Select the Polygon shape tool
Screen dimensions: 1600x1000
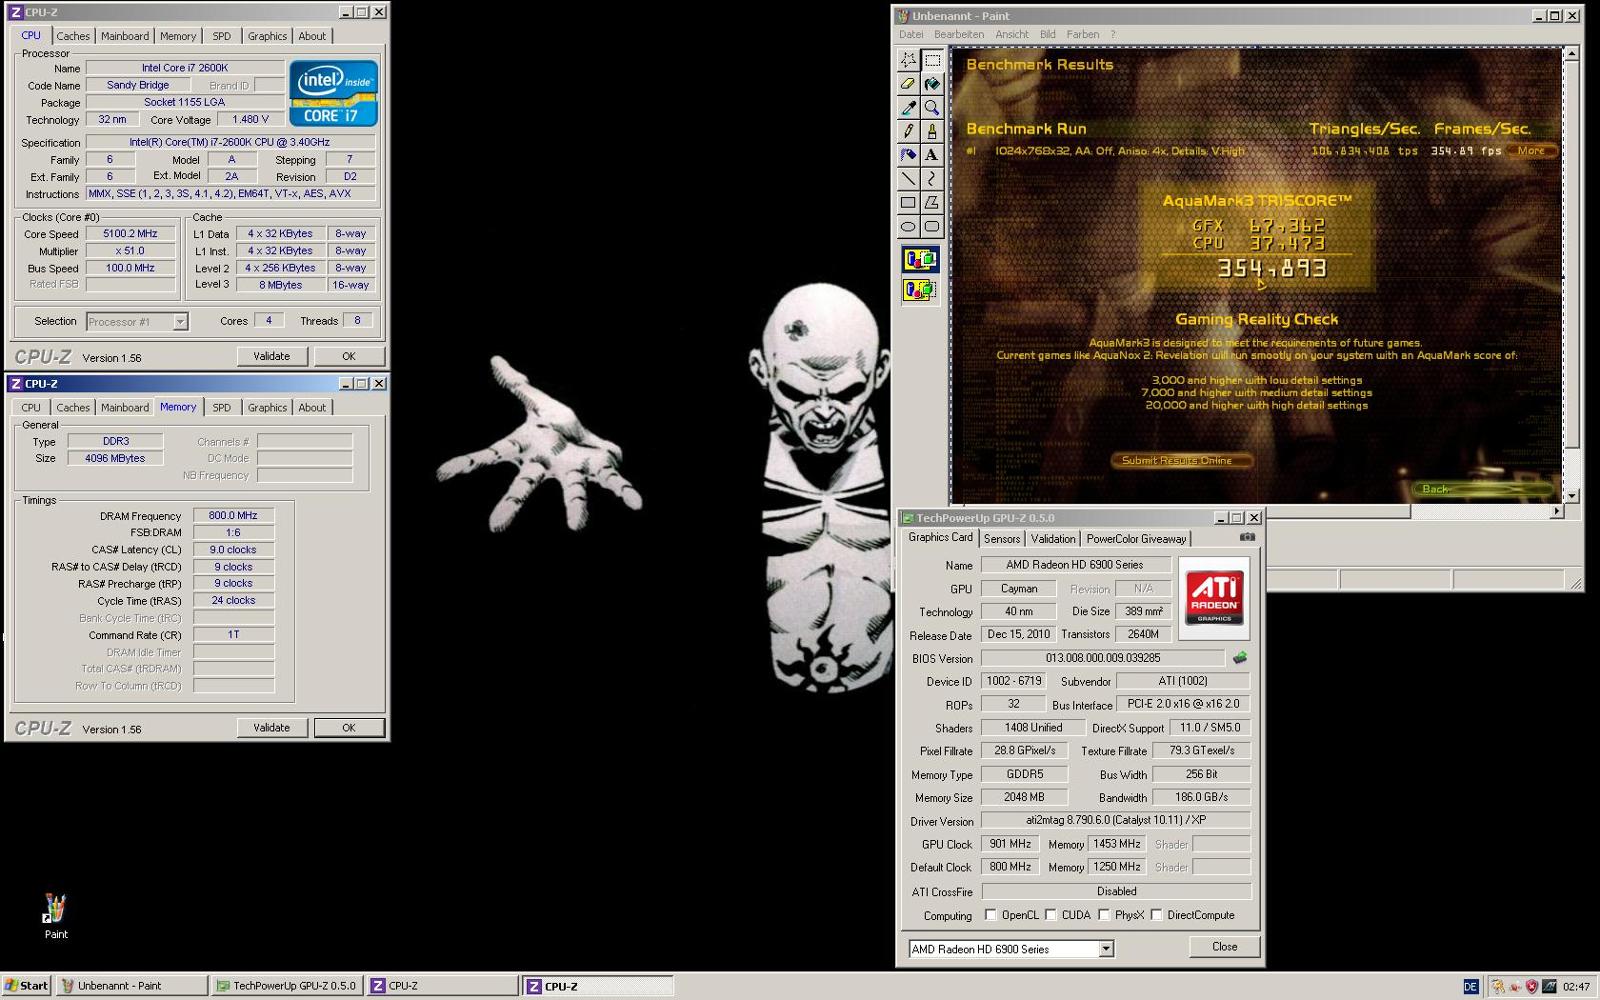click(x=932, y=203)
